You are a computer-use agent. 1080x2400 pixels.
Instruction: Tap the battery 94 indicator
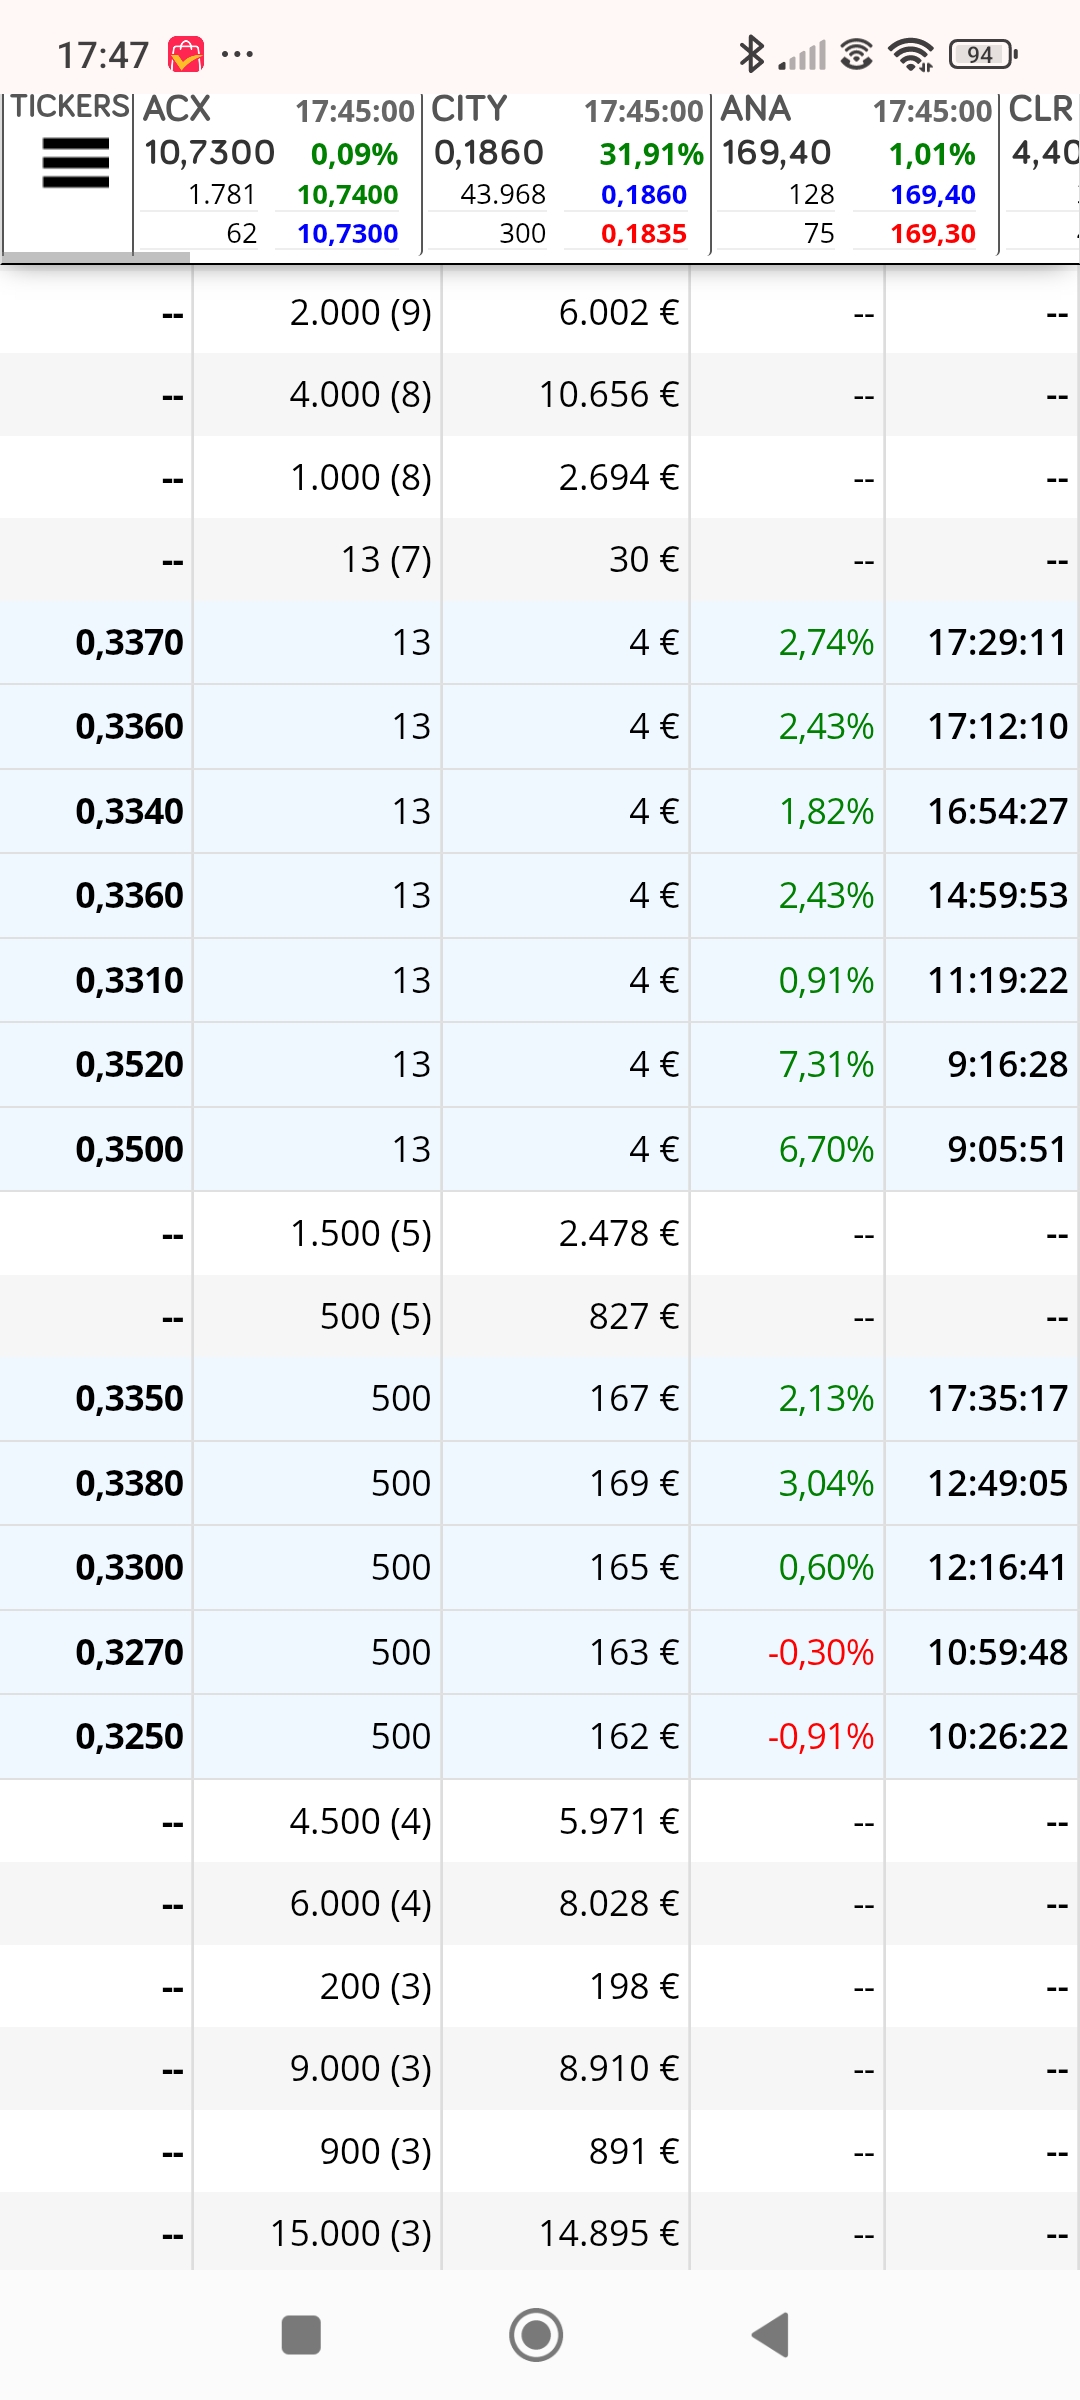[984, 54]
